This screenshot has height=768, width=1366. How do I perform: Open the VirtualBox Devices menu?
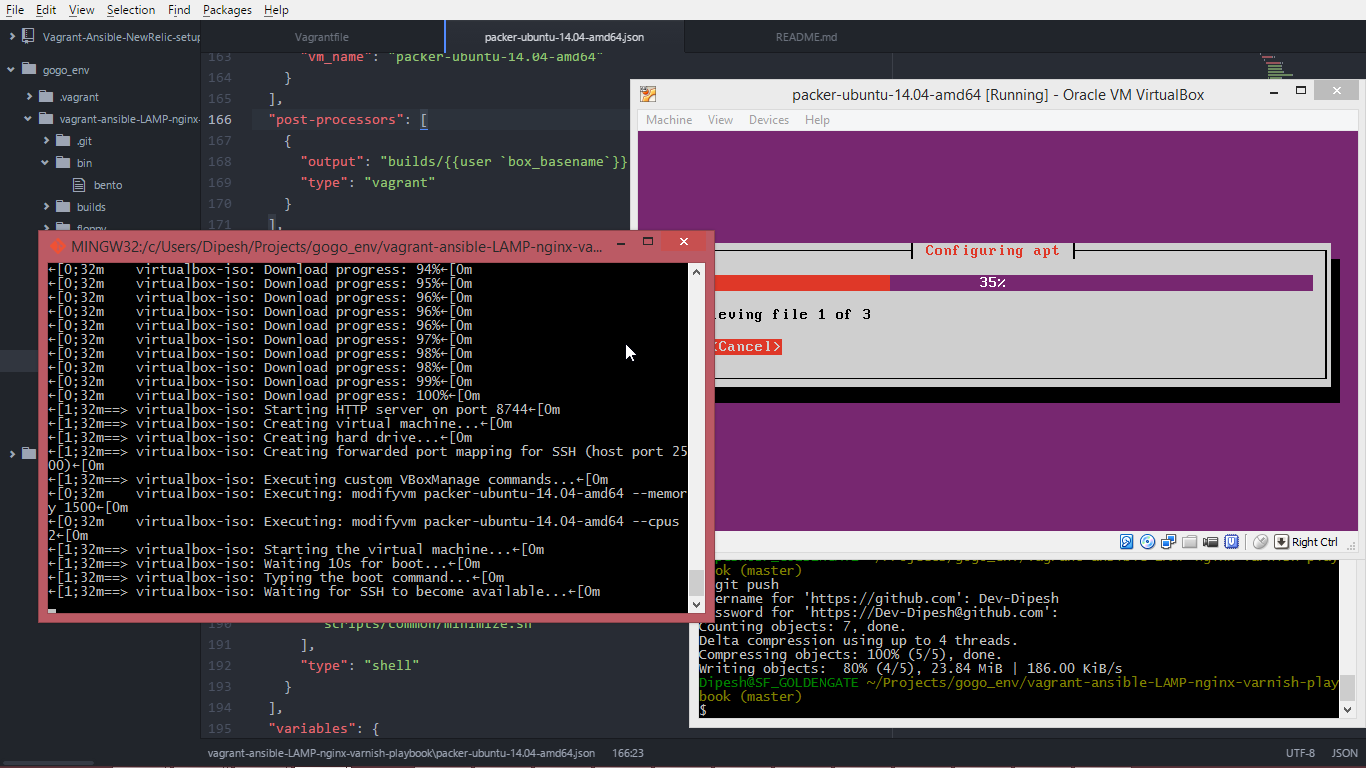click(x=769, y=120)
